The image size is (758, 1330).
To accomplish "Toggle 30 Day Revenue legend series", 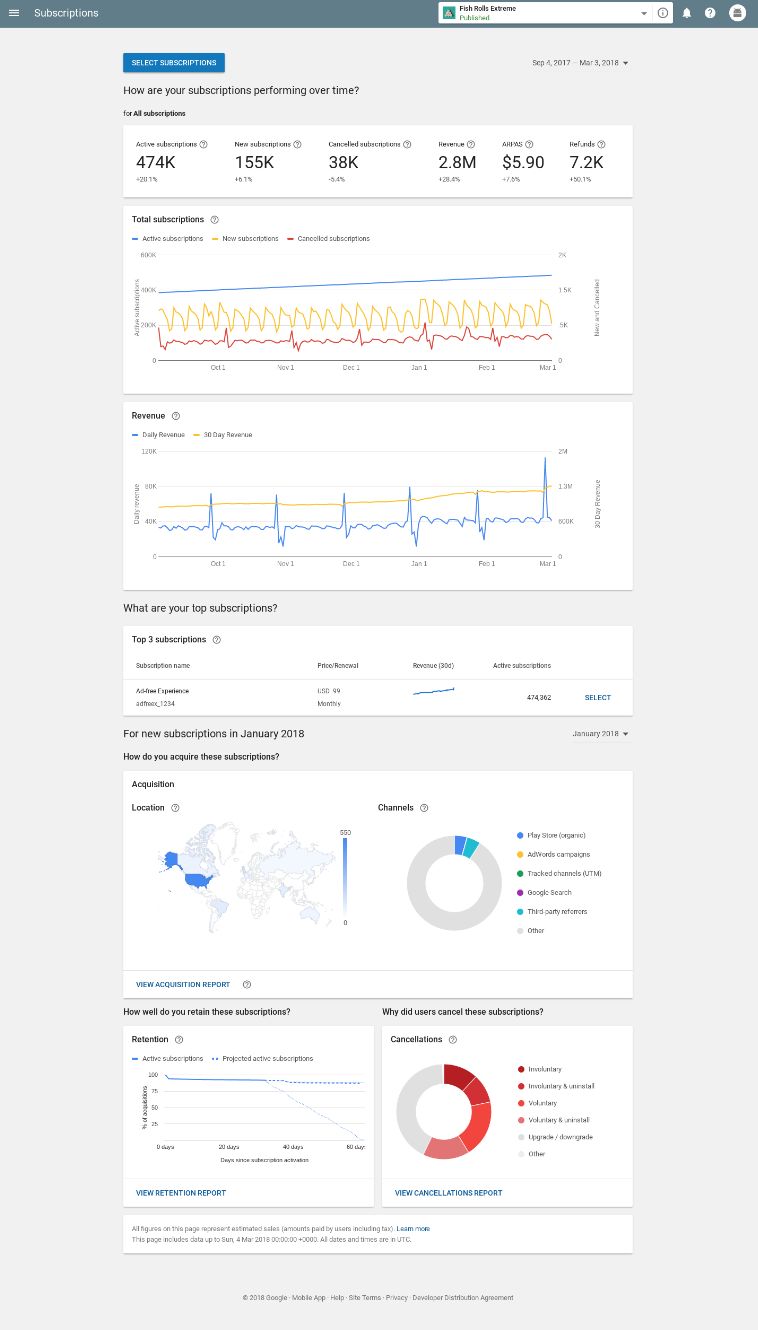I will click(224, 435).
